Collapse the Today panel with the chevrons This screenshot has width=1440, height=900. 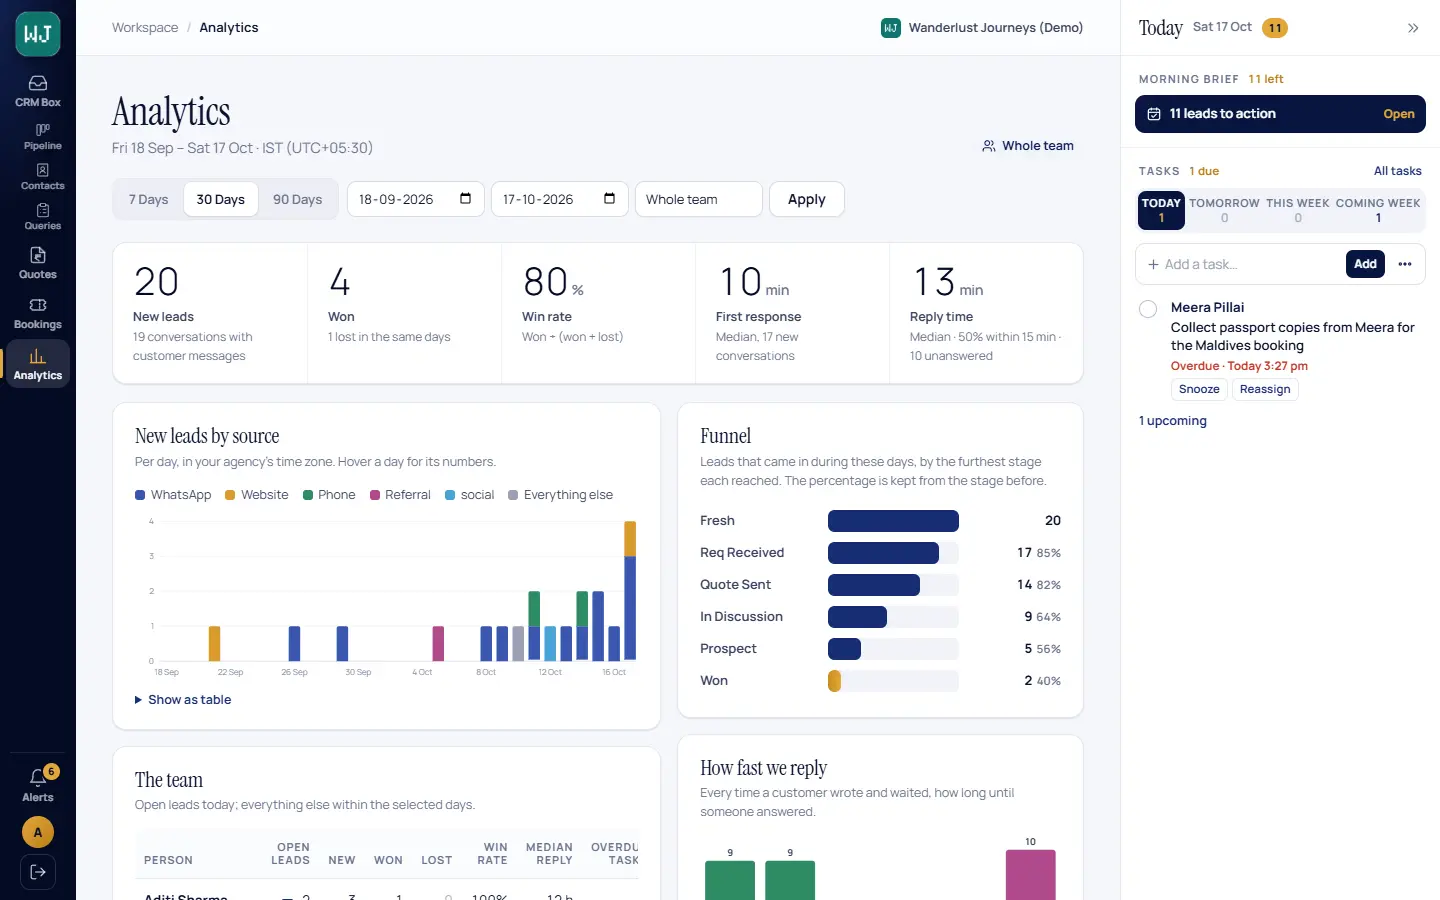1413,28
